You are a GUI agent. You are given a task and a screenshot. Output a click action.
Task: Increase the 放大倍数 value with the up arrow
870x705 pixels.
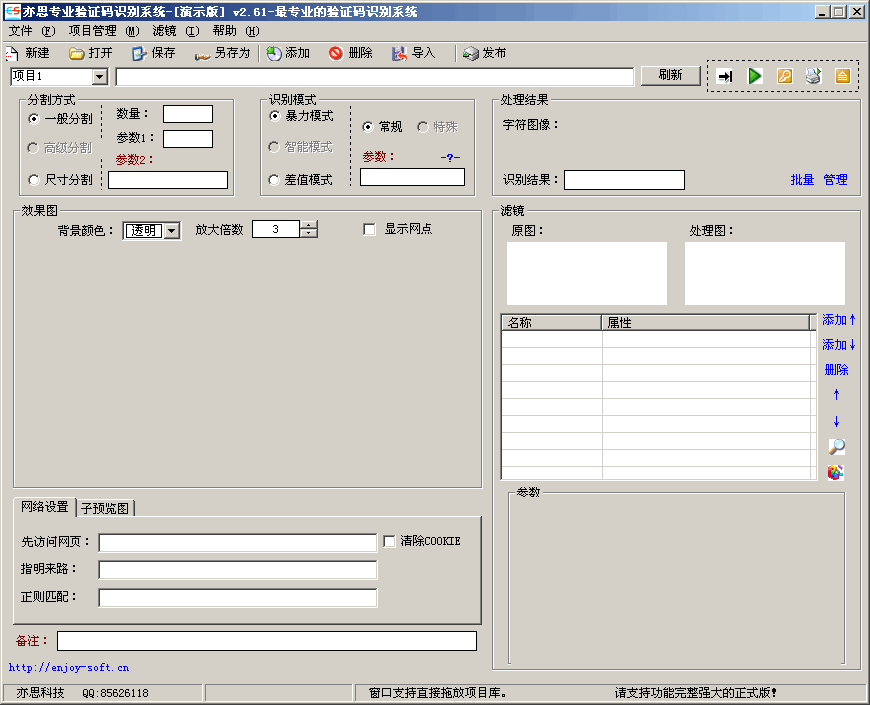(309, 225)
